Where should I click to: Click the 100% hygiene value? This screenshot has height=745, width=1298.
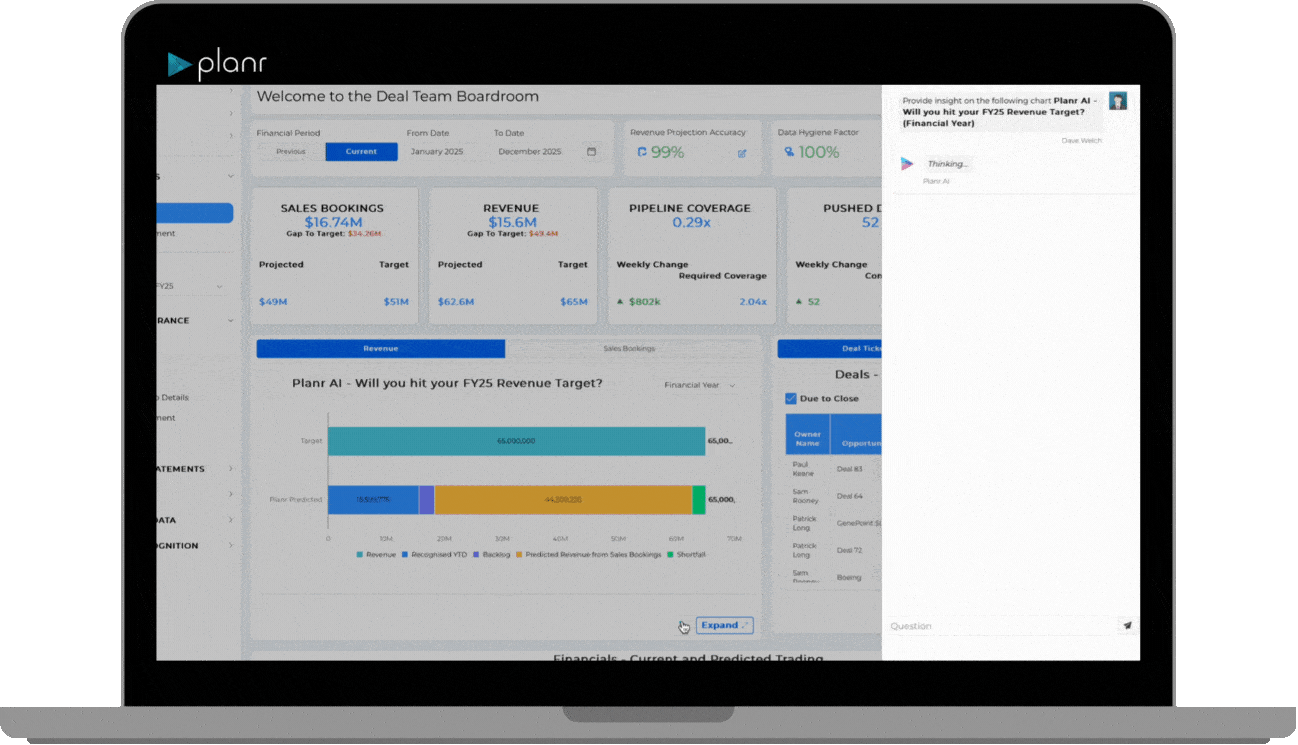coord(819,152)
